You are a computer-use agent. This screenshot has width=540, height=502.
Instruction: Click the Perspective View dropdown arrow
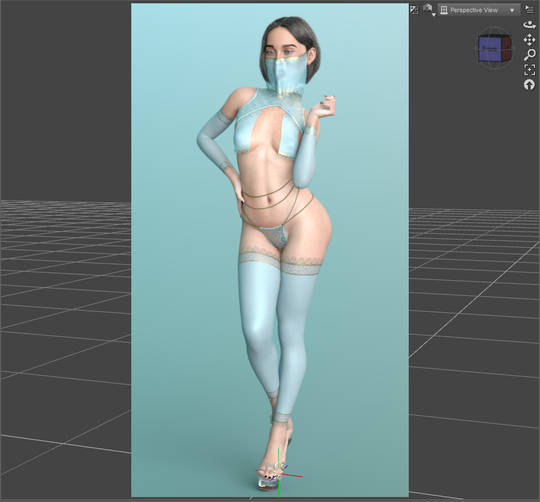point(512,11)
